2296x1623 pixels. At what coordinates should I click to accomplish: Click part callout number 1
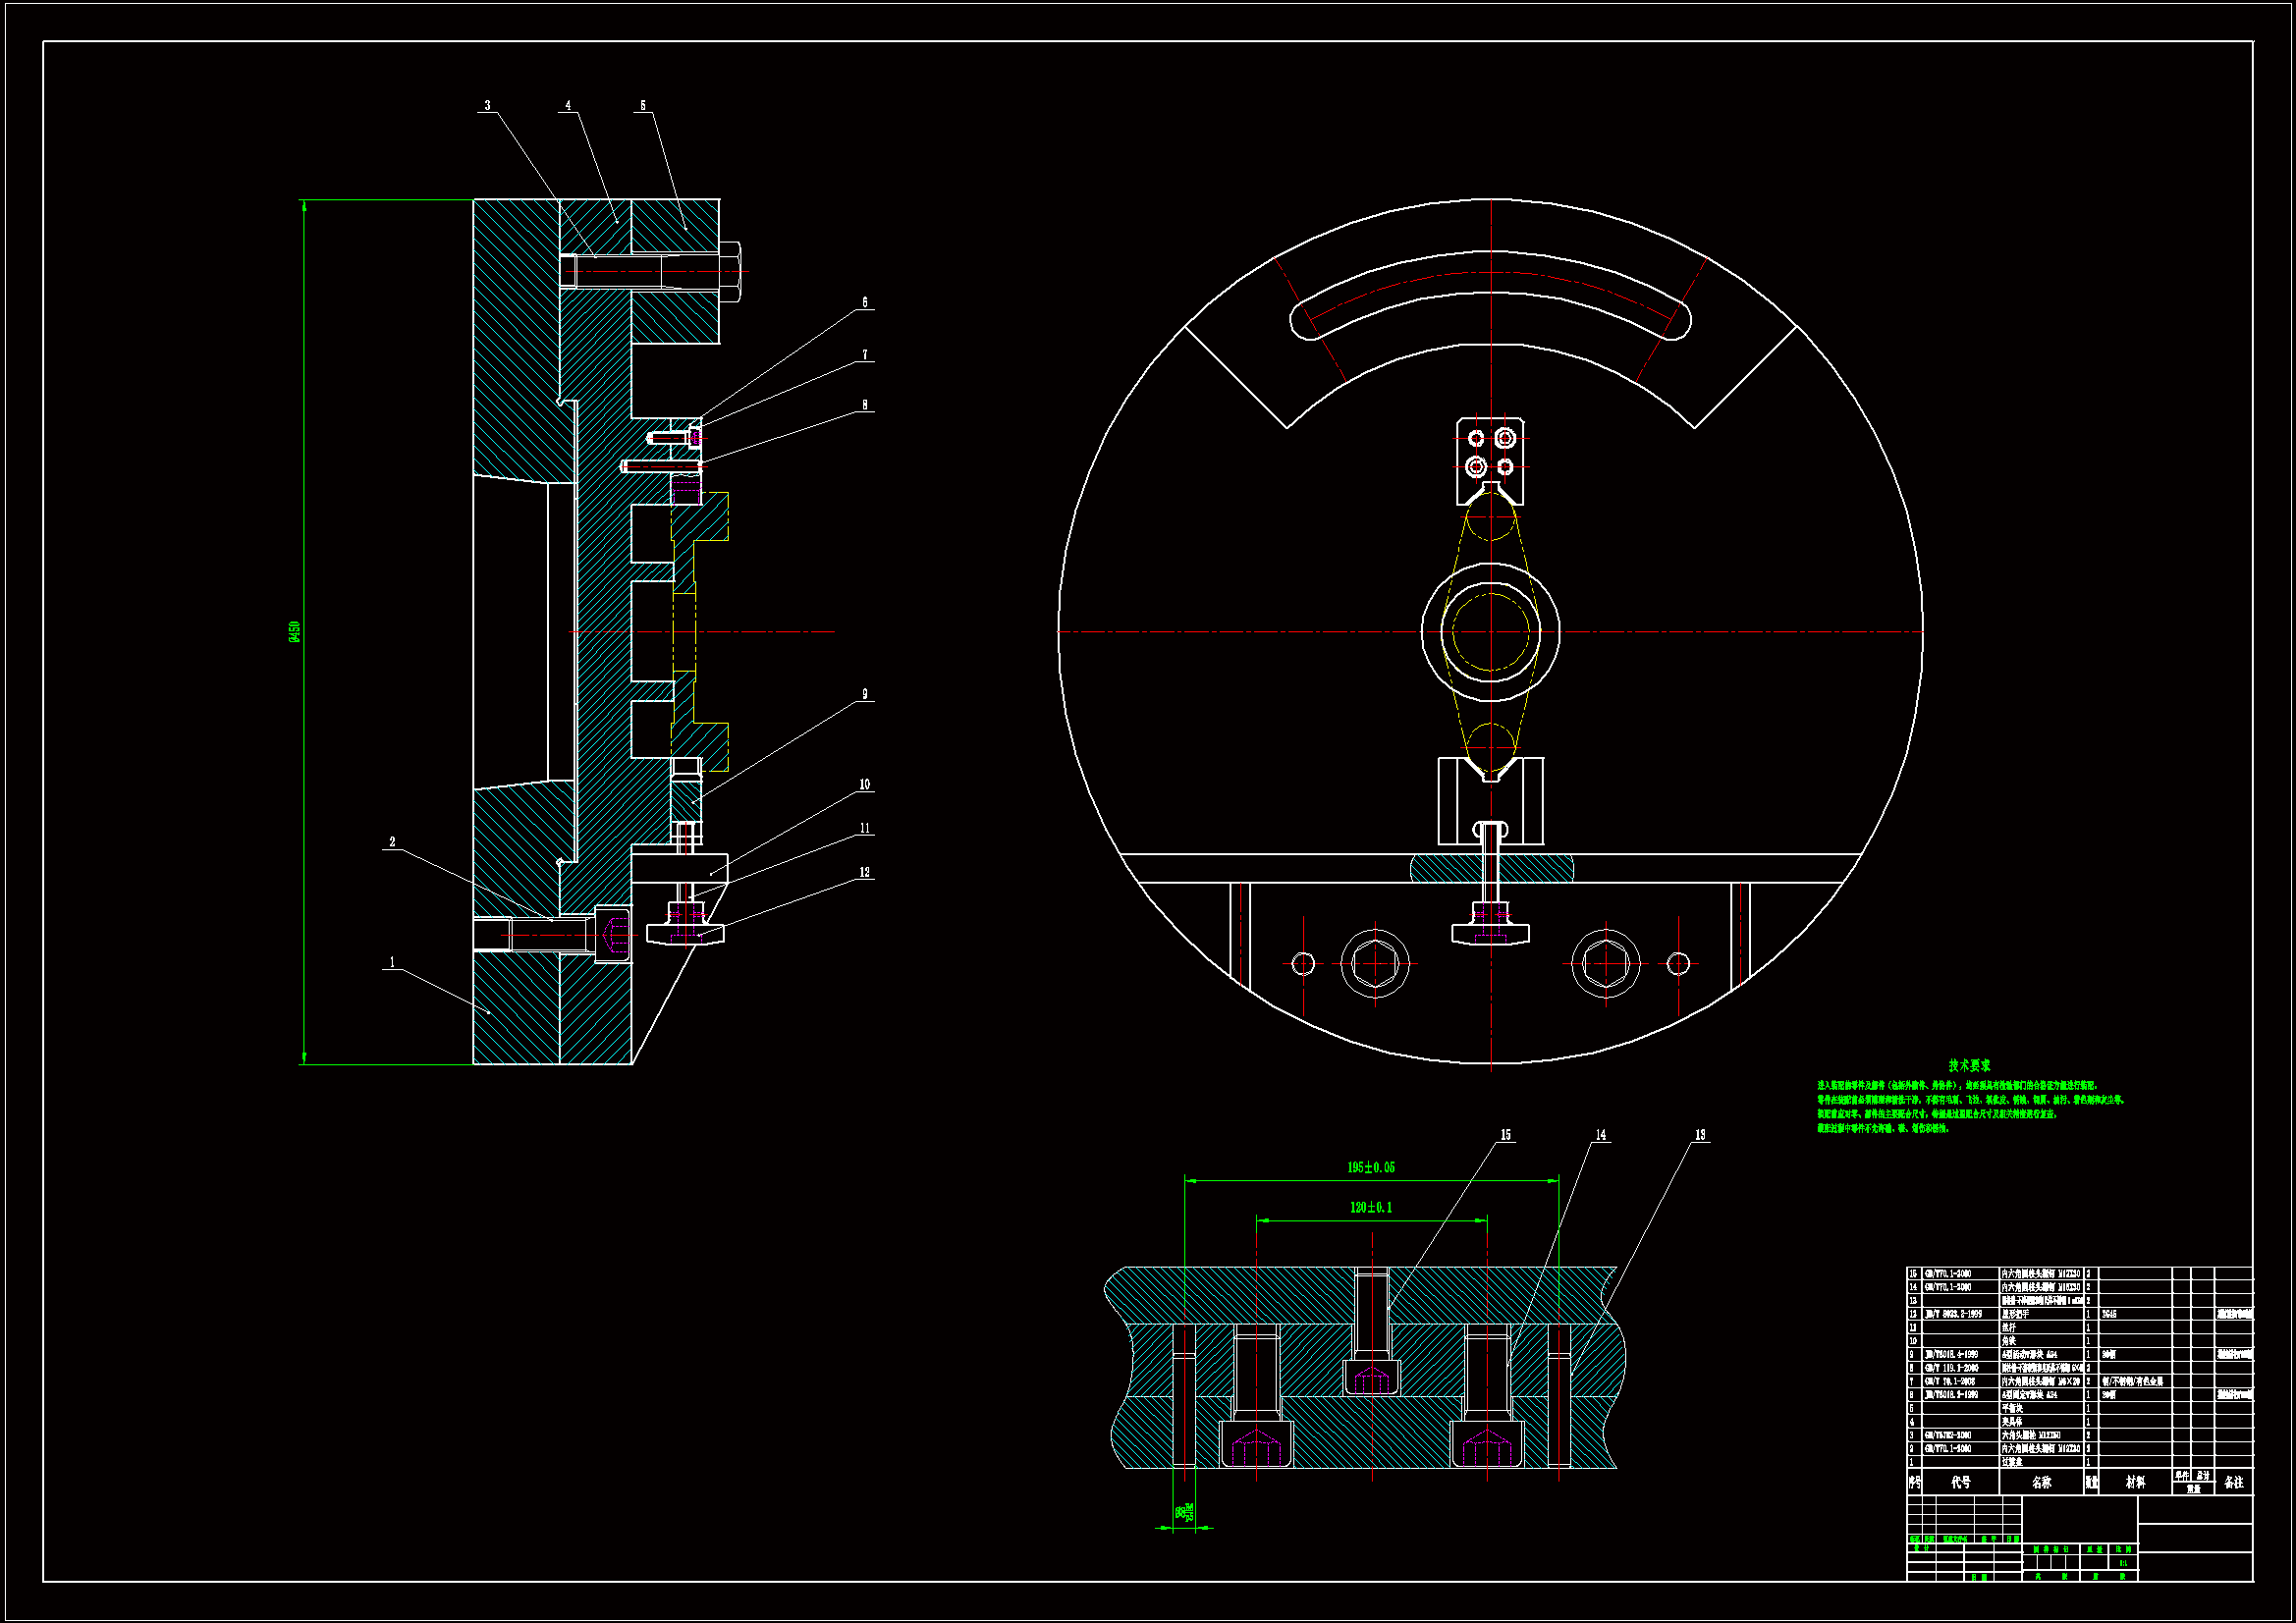click(392, 962)
